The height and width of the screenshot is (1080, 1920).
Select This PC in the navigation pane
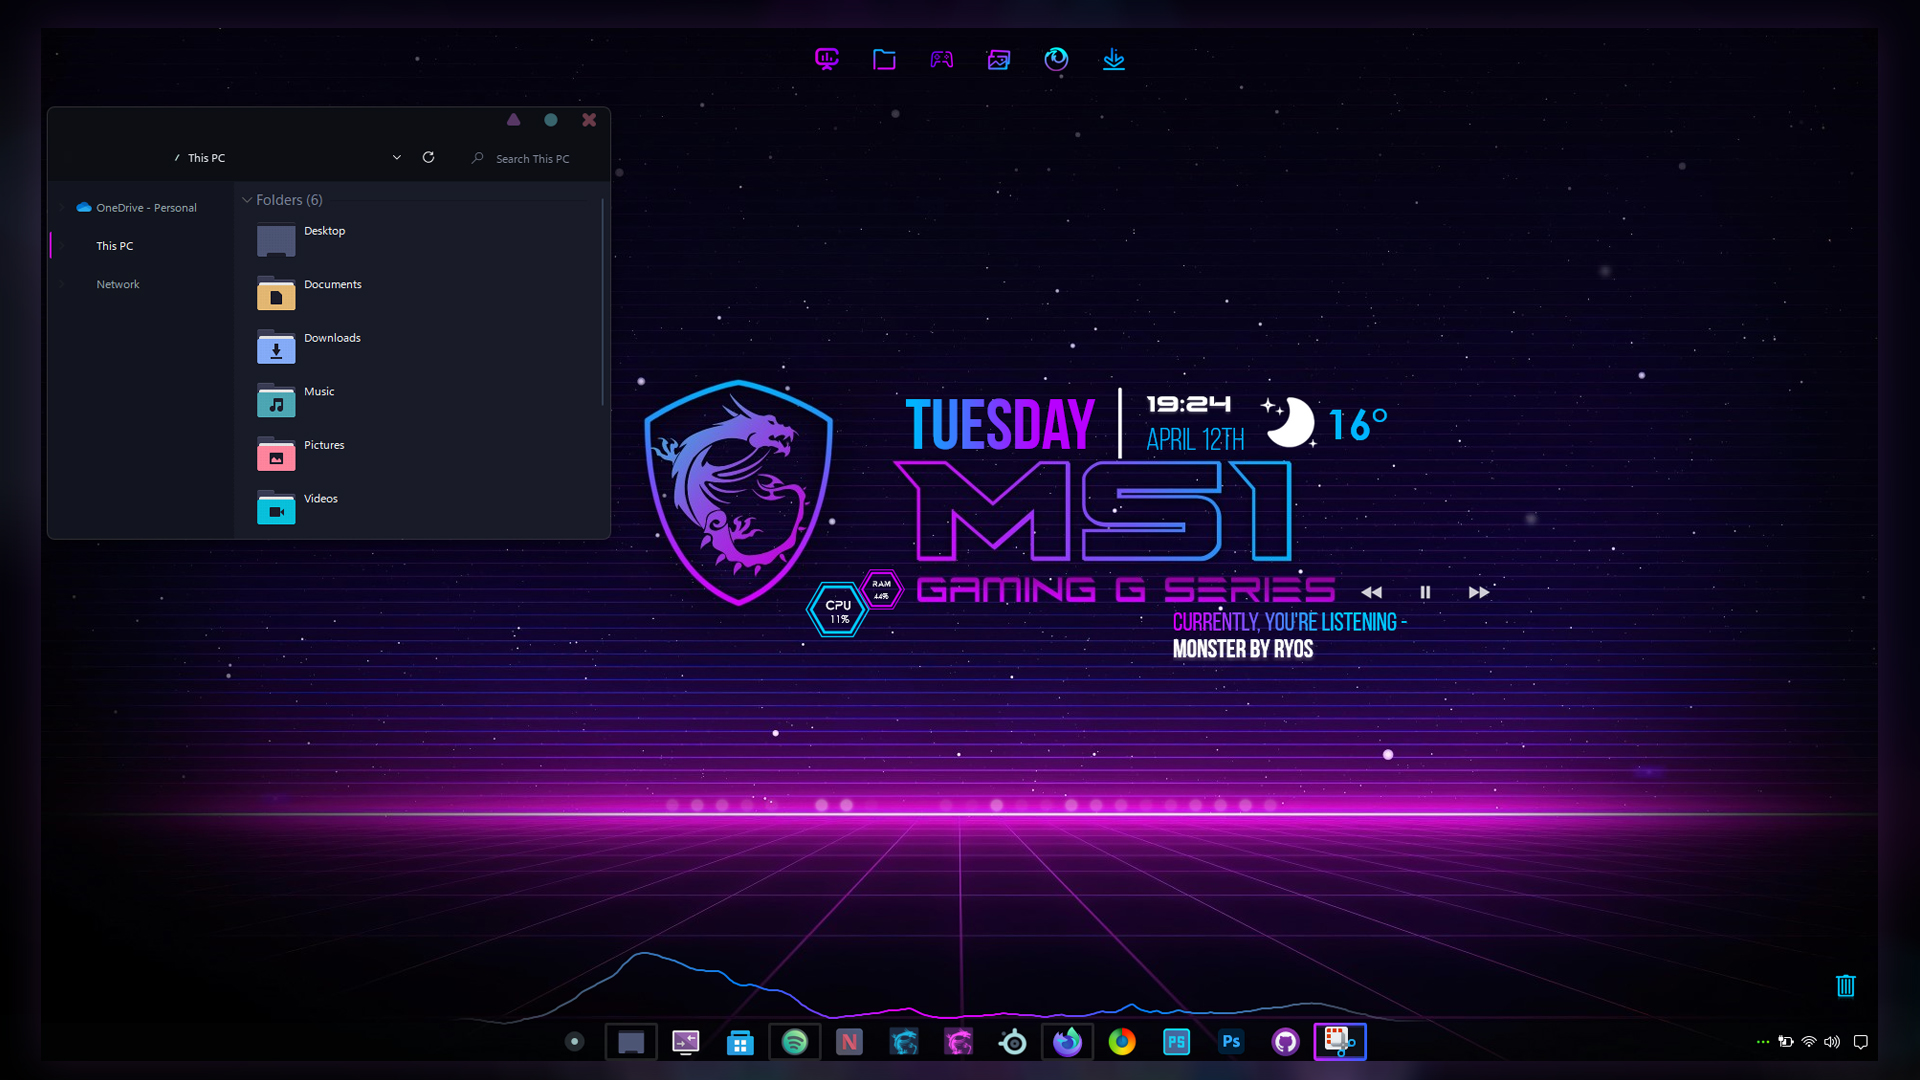[x=114, y=246]
